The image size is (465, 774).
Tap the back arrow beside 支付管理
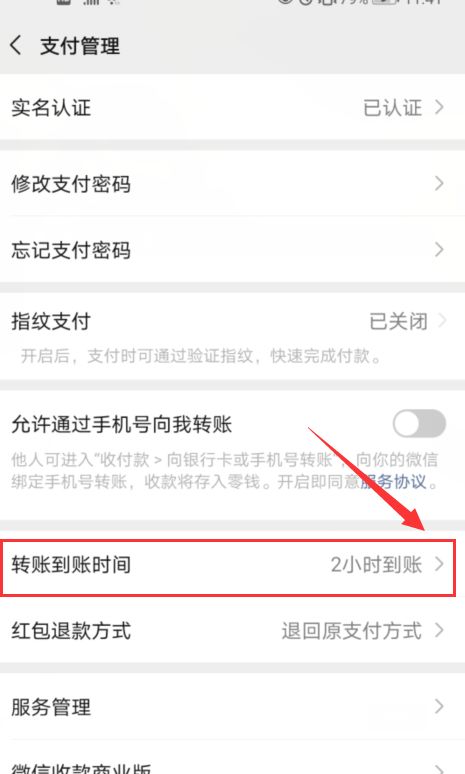point(16,45)
